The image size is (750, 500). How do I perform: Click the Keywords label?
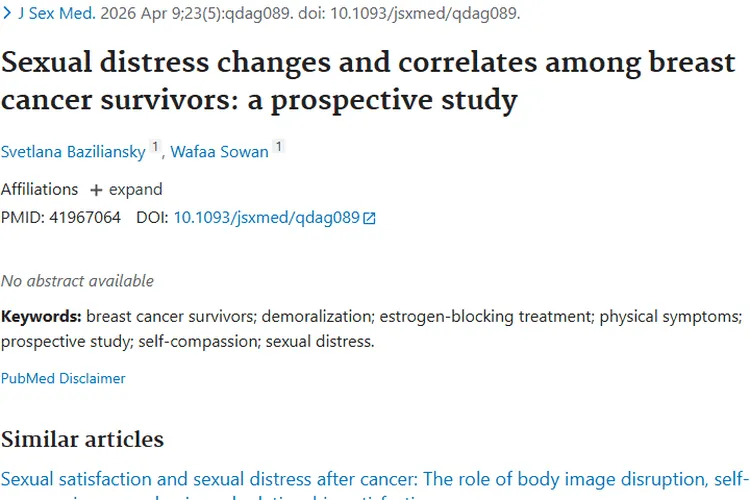tap(41, 317)
